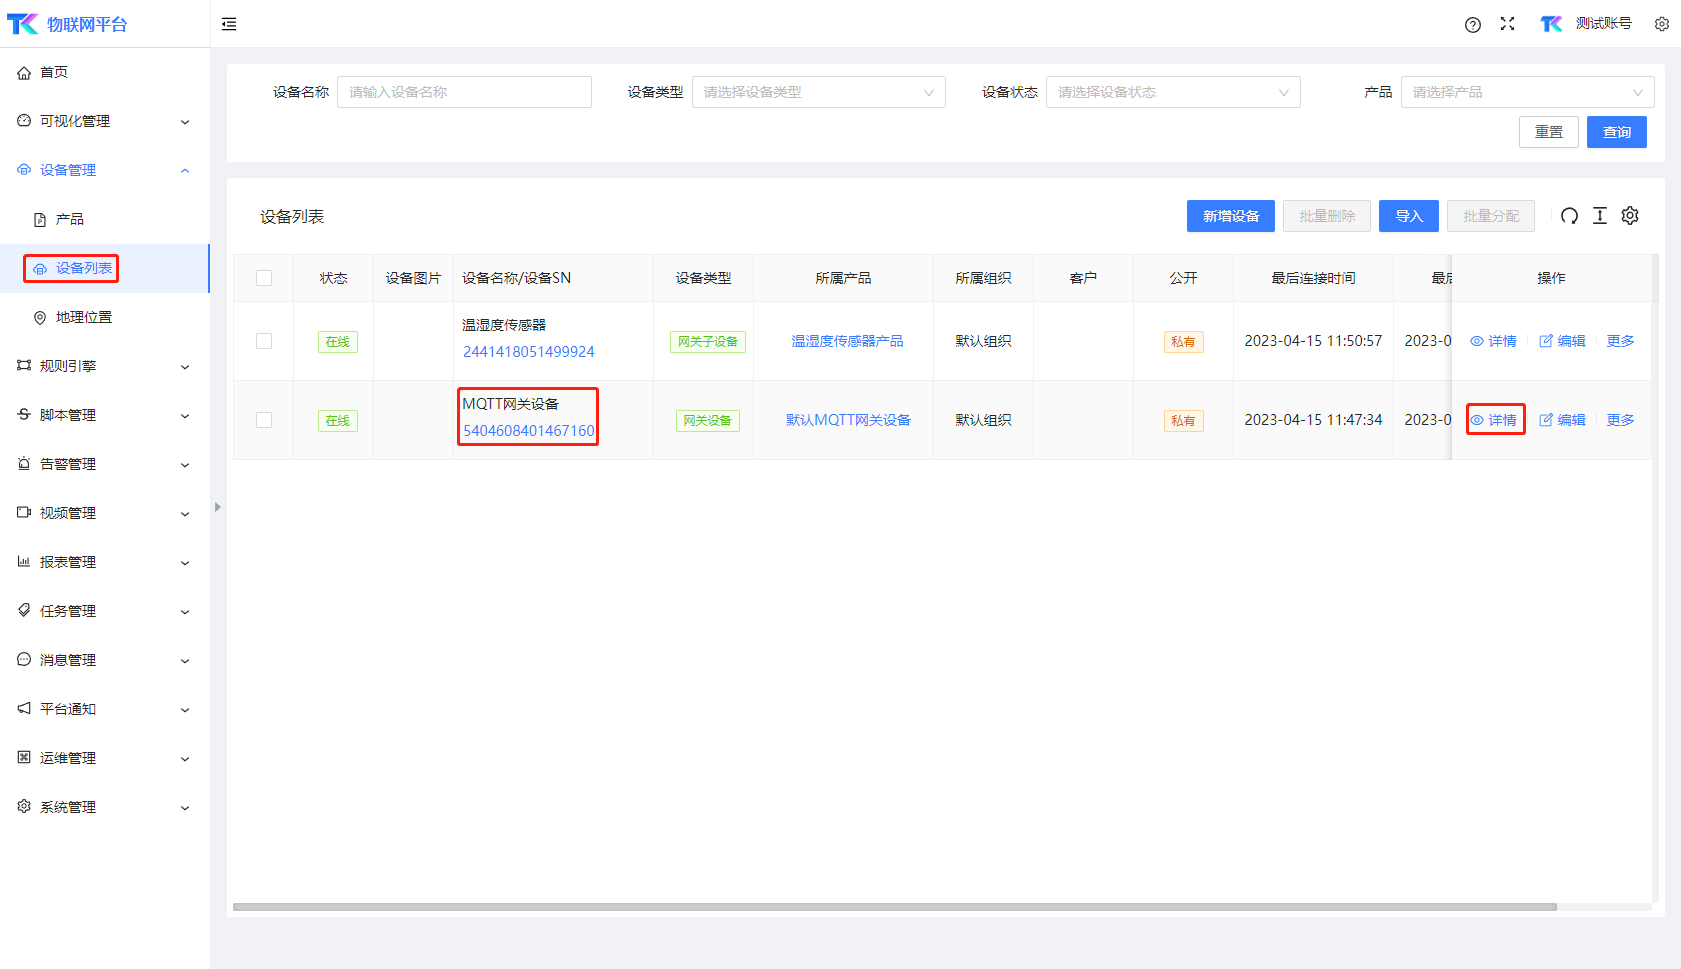Click the 消息管理 chat icon
Image resolution: width=1681 pixels, height=969 pixels.
(x=24, y=660)
